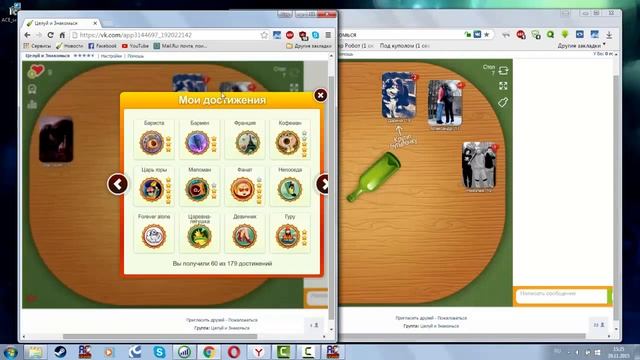Click Группа: Целуй и Знакомься link in right window
This screenshot has height=360, width=640.
[x=431, y=326]
